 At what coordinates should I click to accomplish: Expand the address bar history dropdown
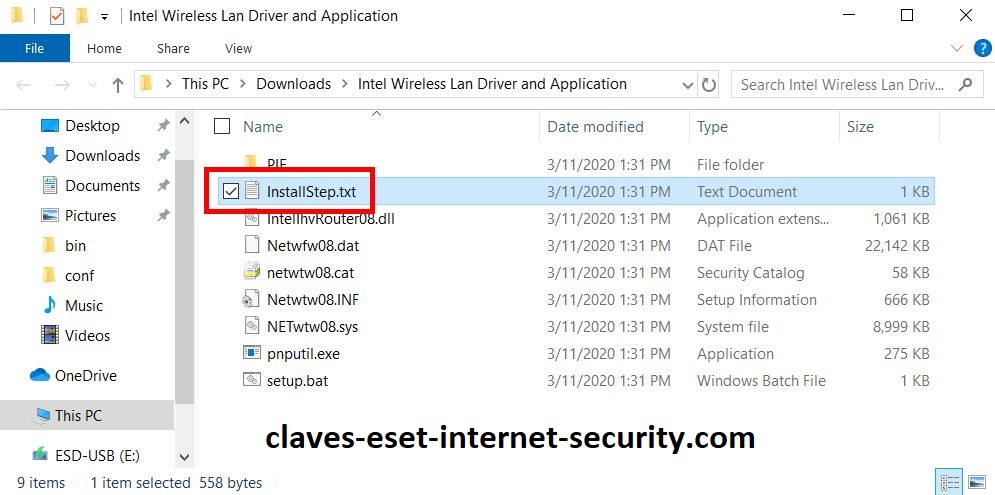[686, 85]
